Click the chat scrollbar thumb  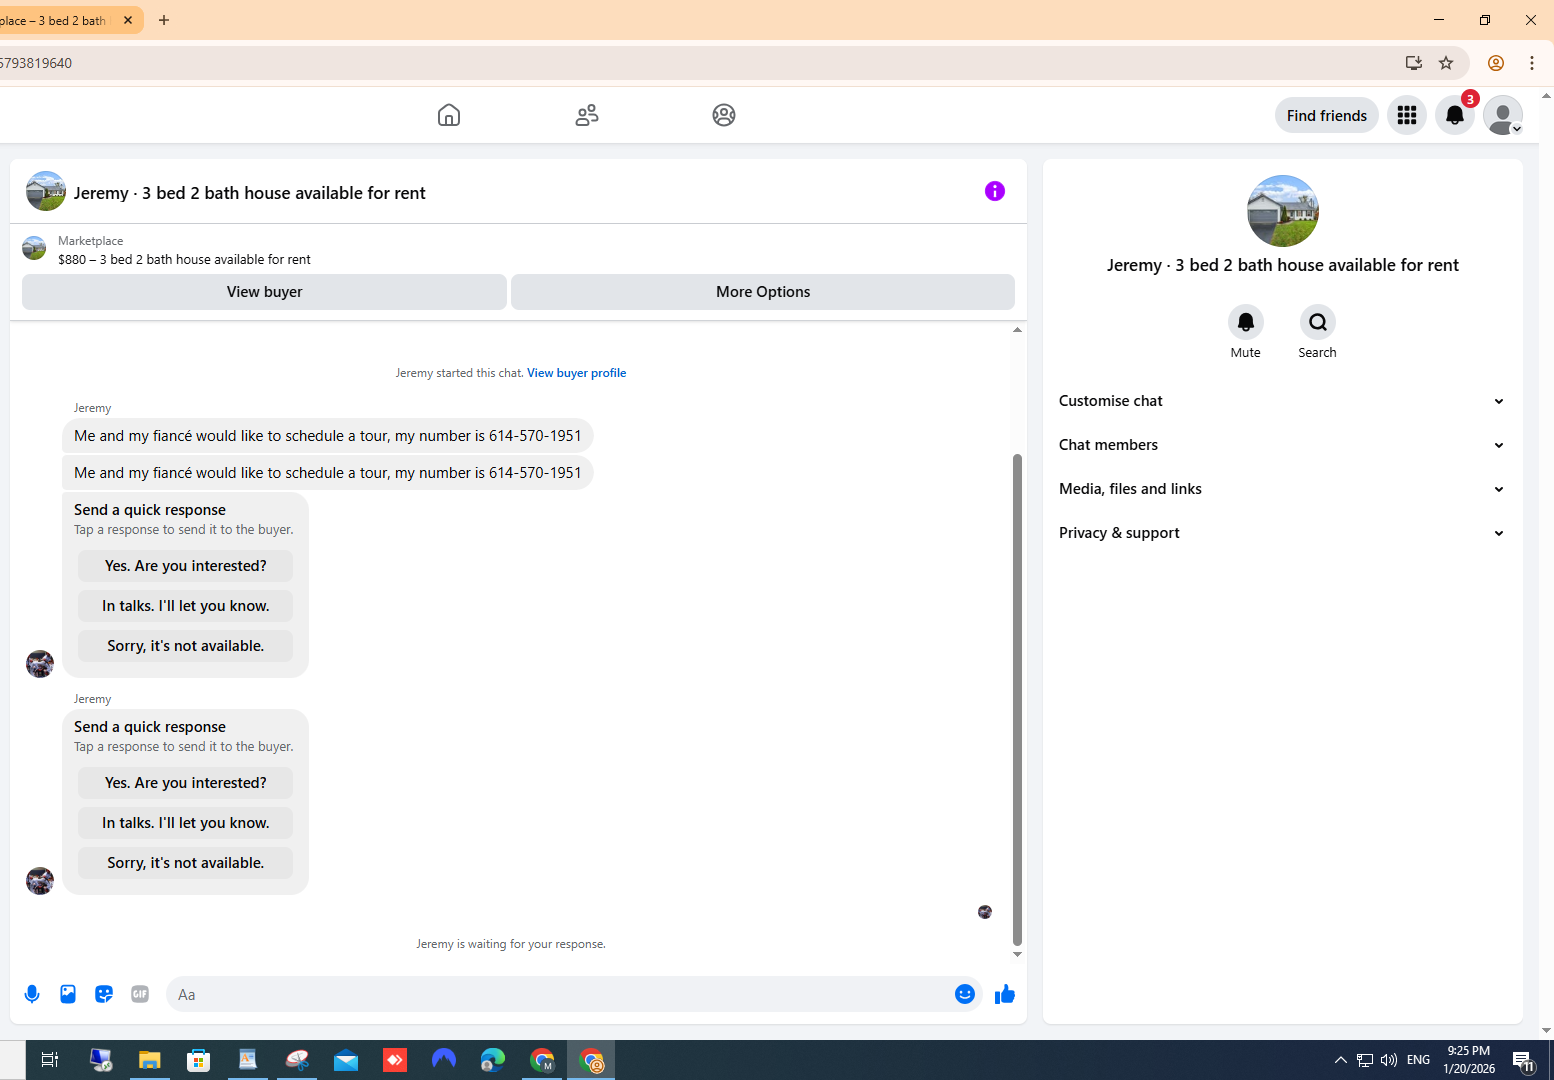click(x=1017, y=699)
